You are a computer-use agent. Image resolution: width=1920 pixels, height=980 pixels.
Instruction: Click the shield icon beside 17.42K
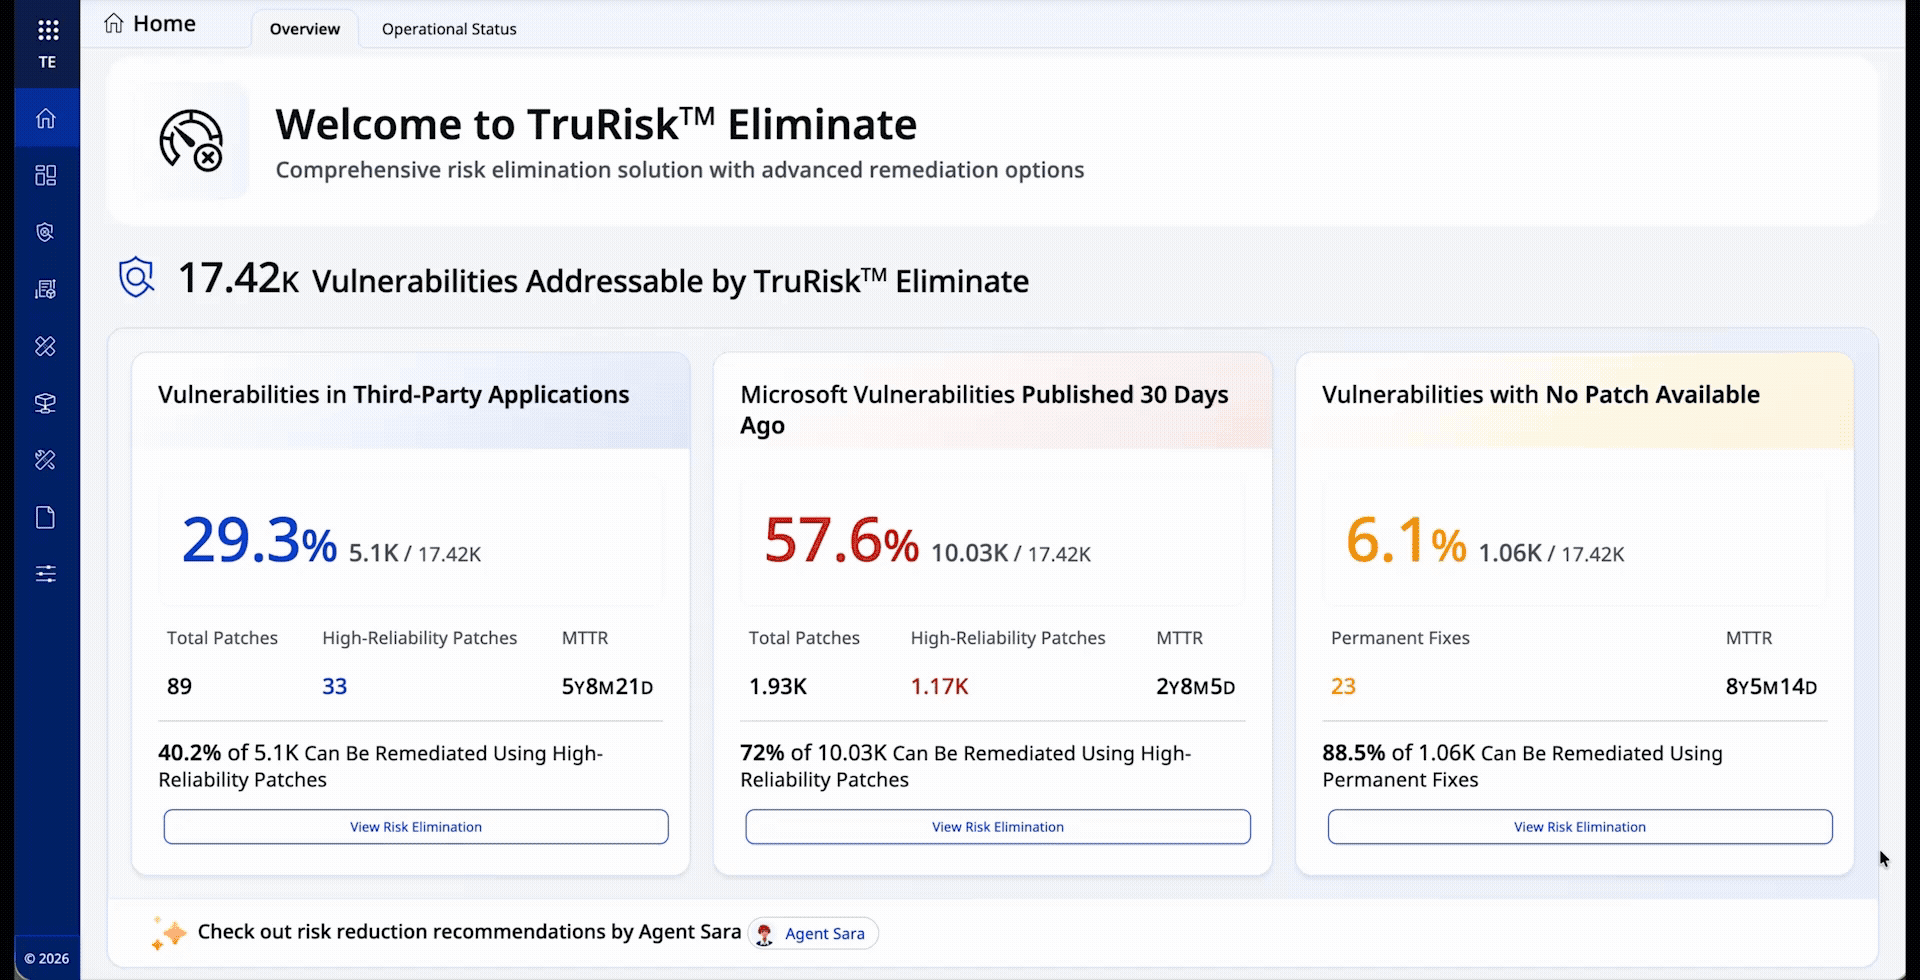(137, 277)
